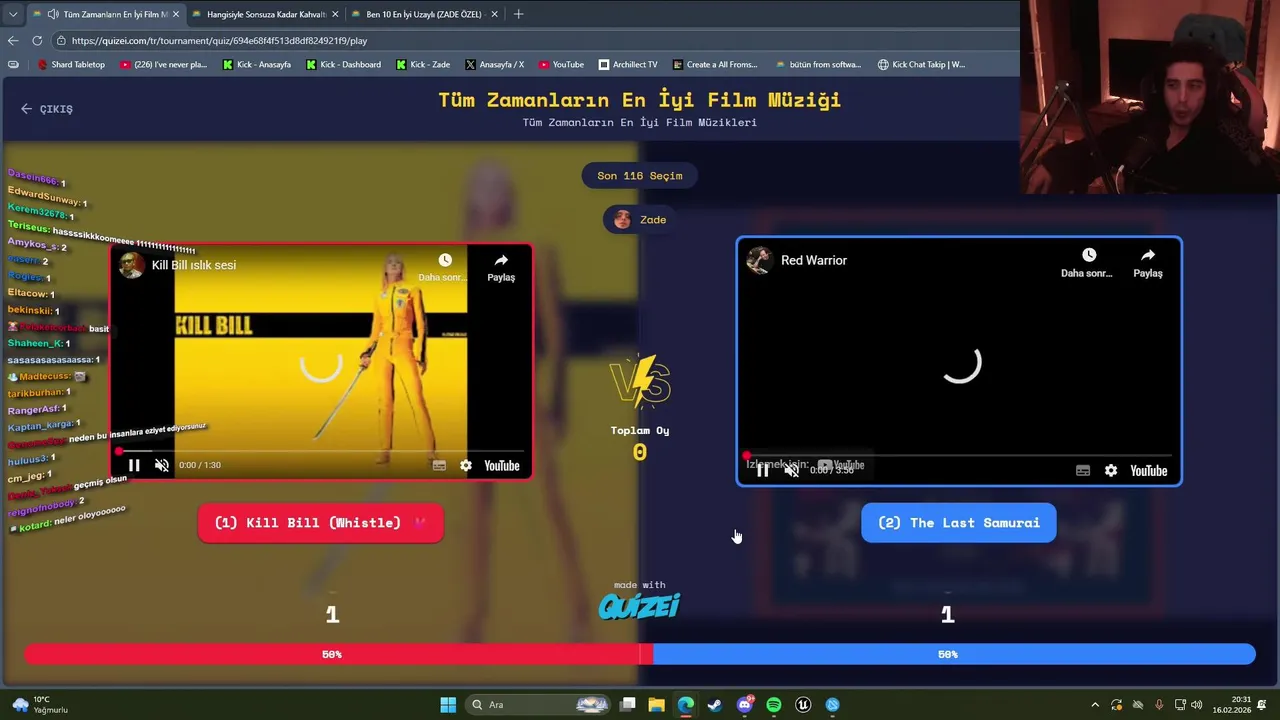
Task: Open YouTube logo on Kill Bill player
Action: (502, 465)
